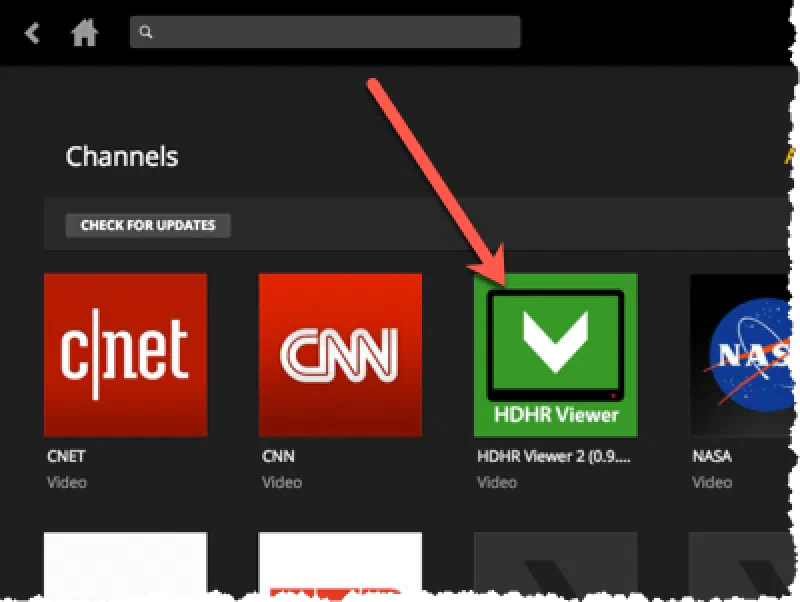The height and width of the screenshot is (602, 800).
Task: Click the search magnifier icon
Action: click(145, 32)
